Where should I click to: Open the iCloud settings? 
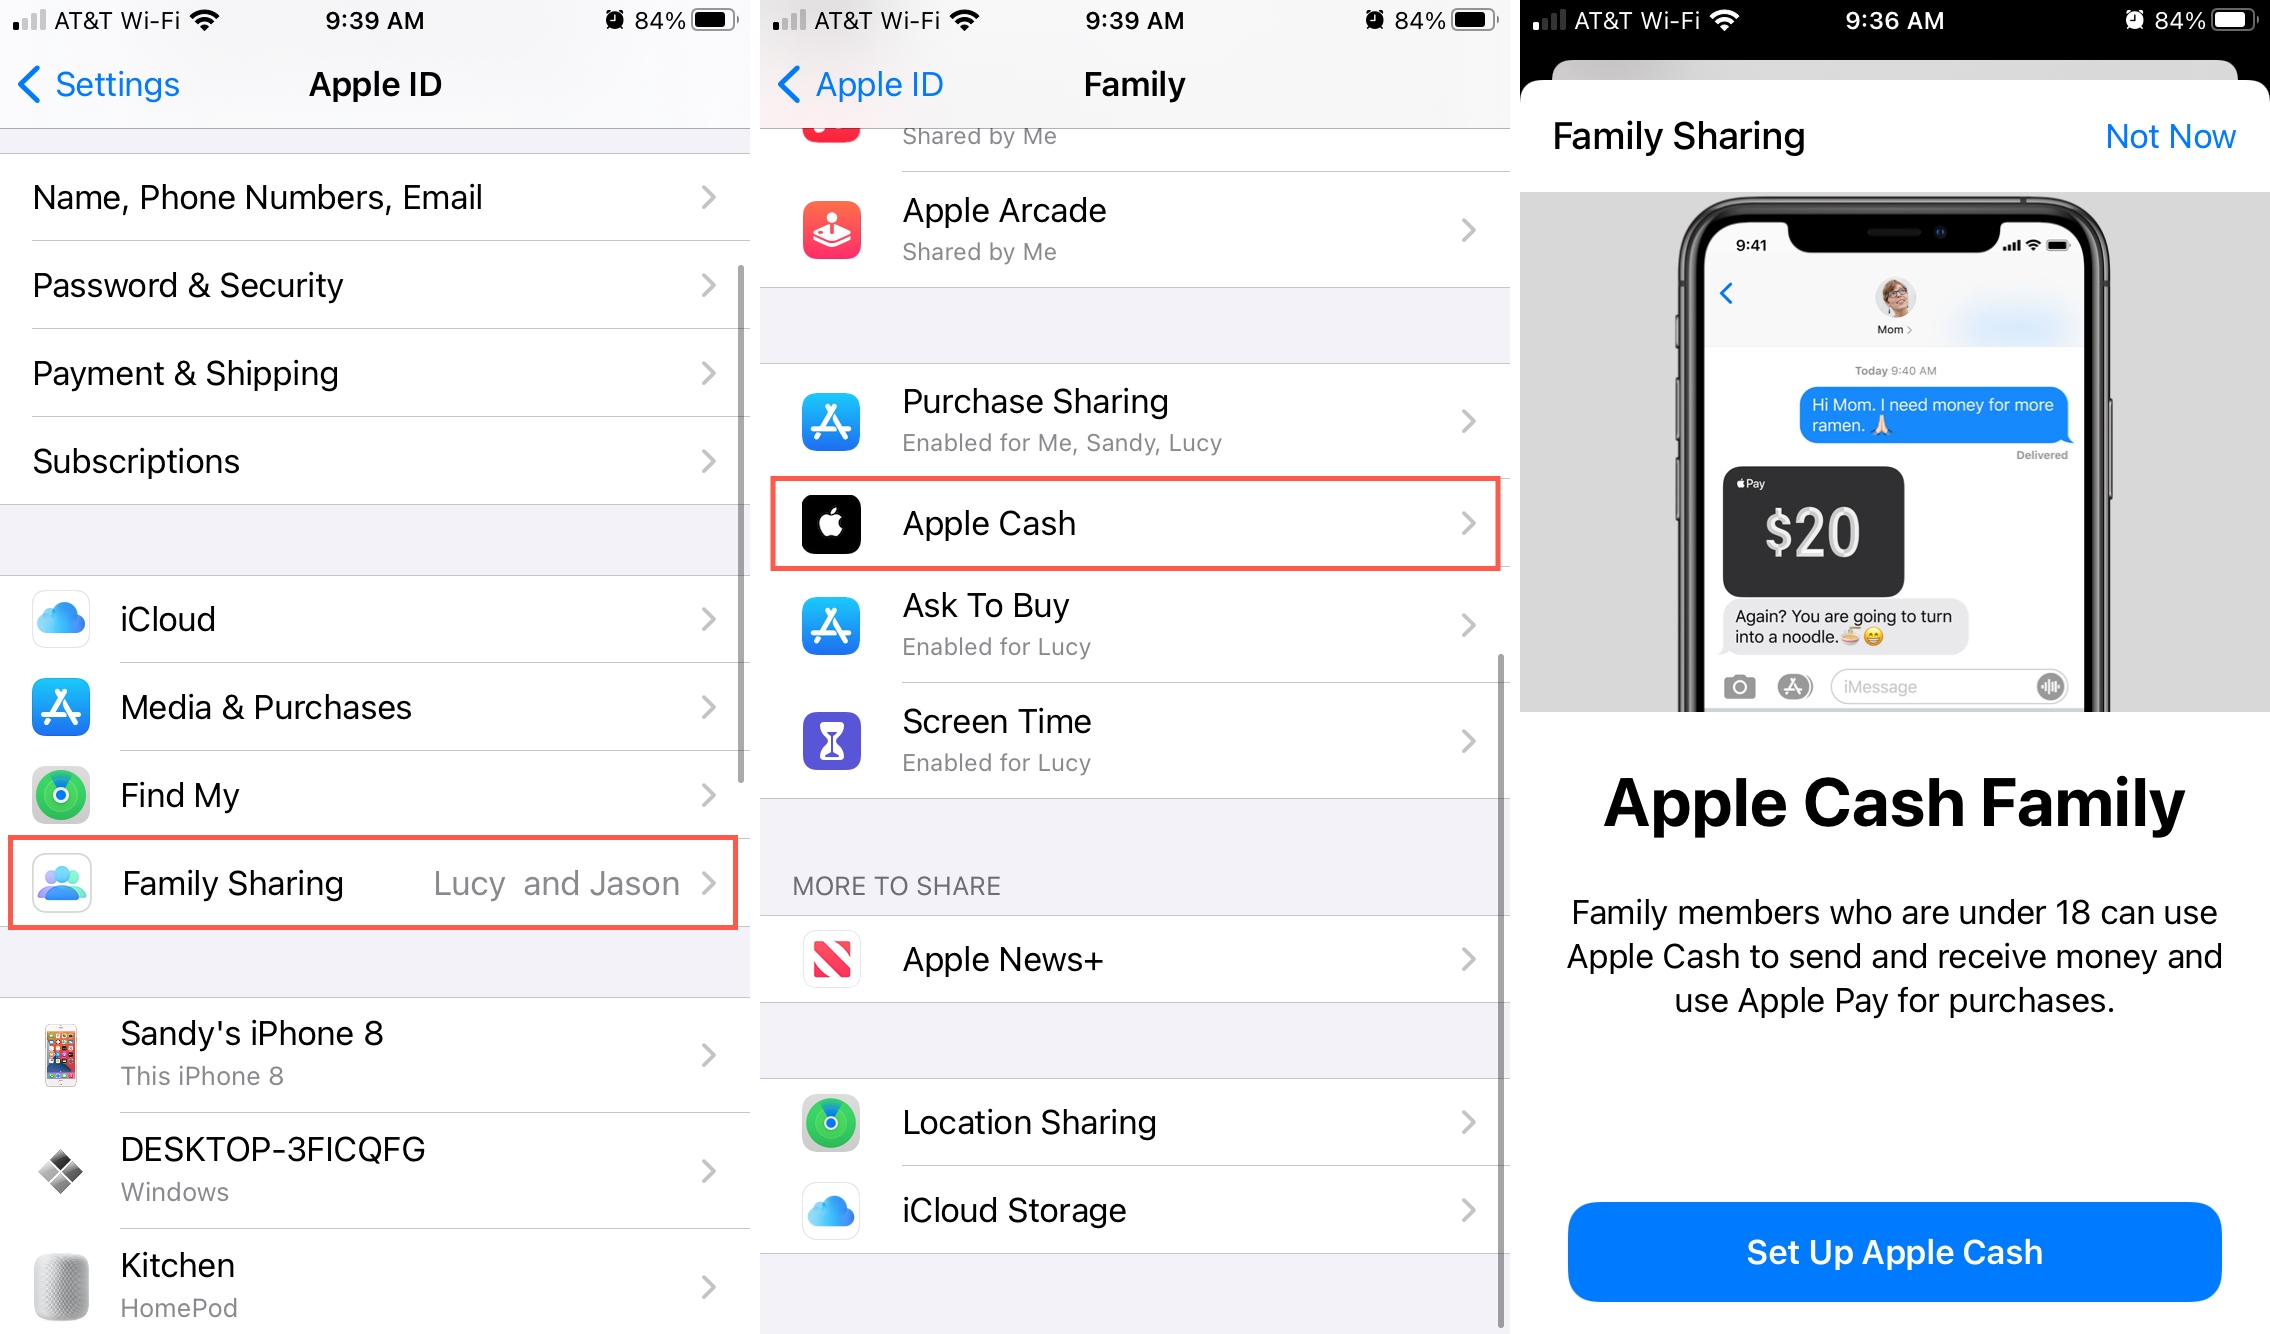click(371, 621)
